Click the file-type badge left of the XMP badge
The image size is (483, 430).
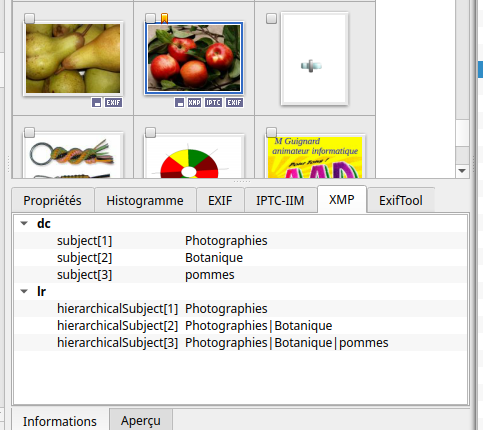[x=179, y=103]
